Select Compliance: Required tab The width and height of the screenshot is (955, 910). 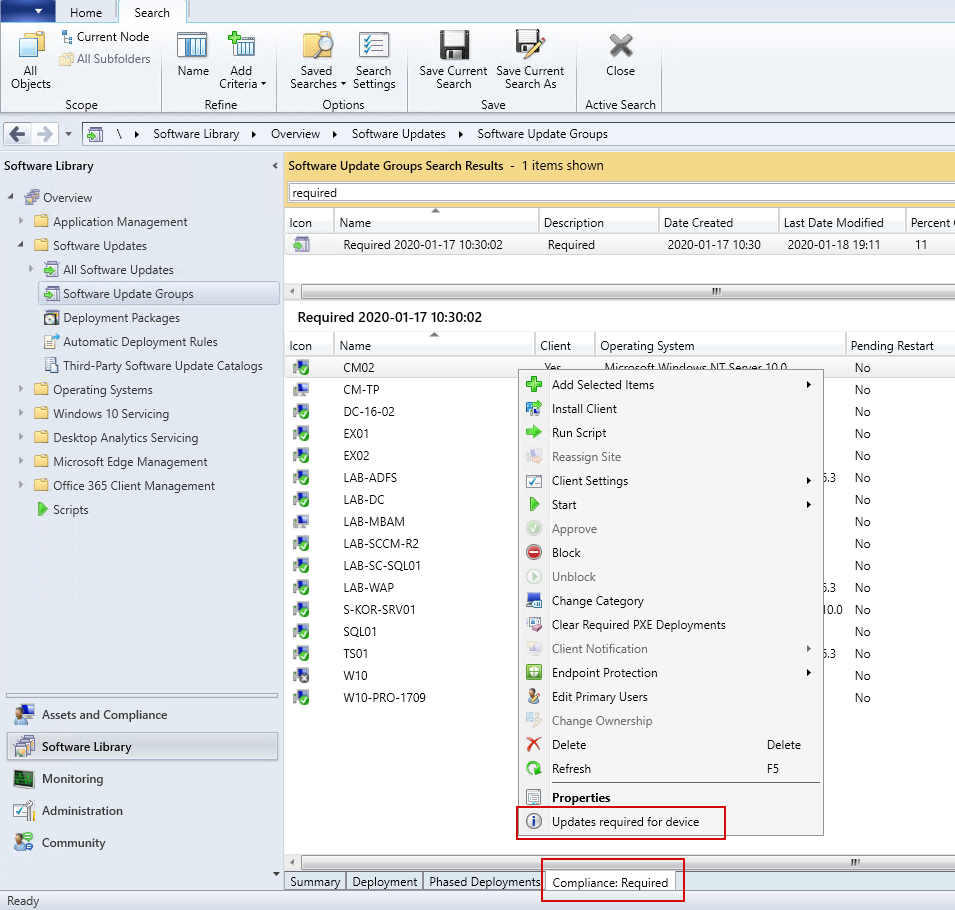pyautogui.click(x=610, y=882)
